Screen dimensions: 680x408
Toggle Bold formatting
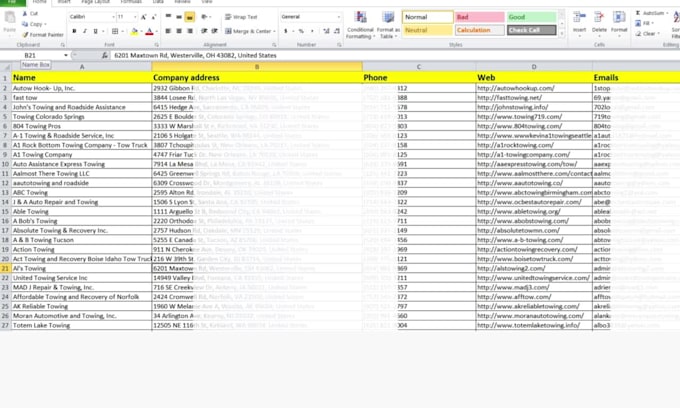[74, 31]
